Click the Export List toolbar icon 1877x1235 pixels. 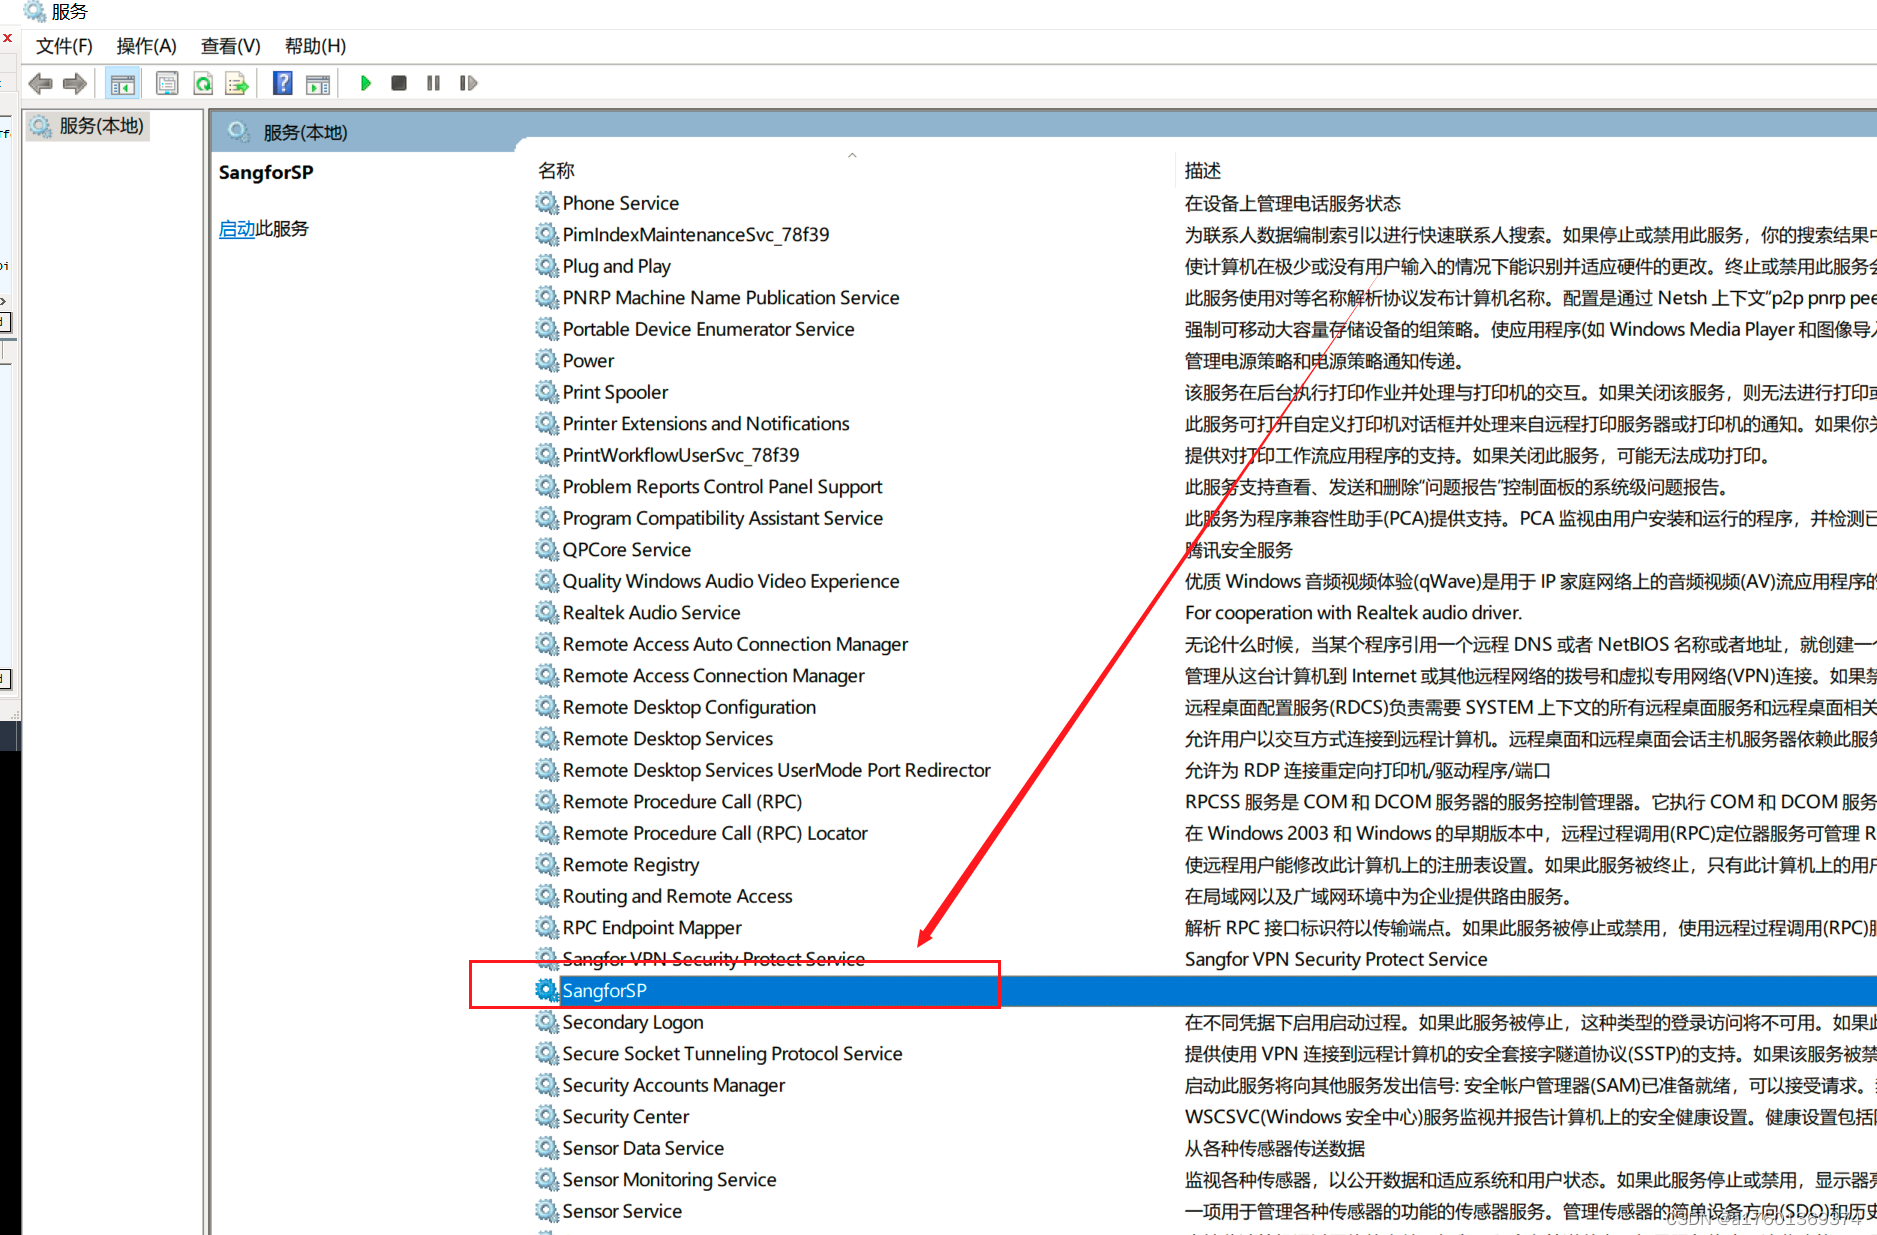[x=237, y=84]
